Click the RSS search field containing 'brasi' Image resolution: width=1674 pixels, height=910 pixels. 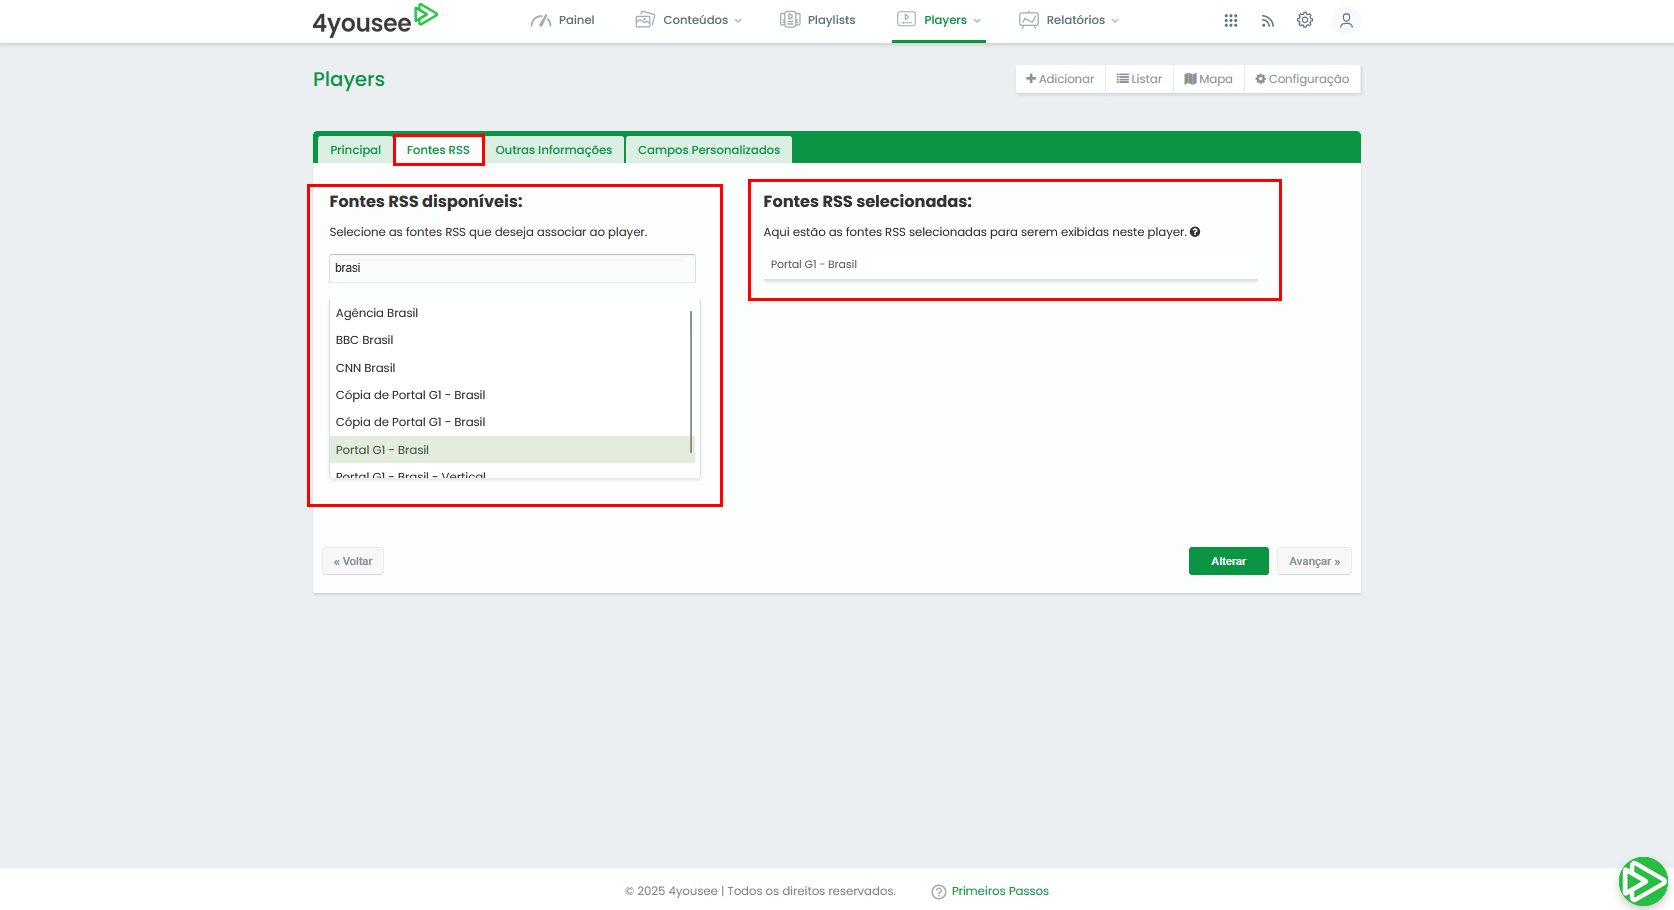click(x=512, y=268)
